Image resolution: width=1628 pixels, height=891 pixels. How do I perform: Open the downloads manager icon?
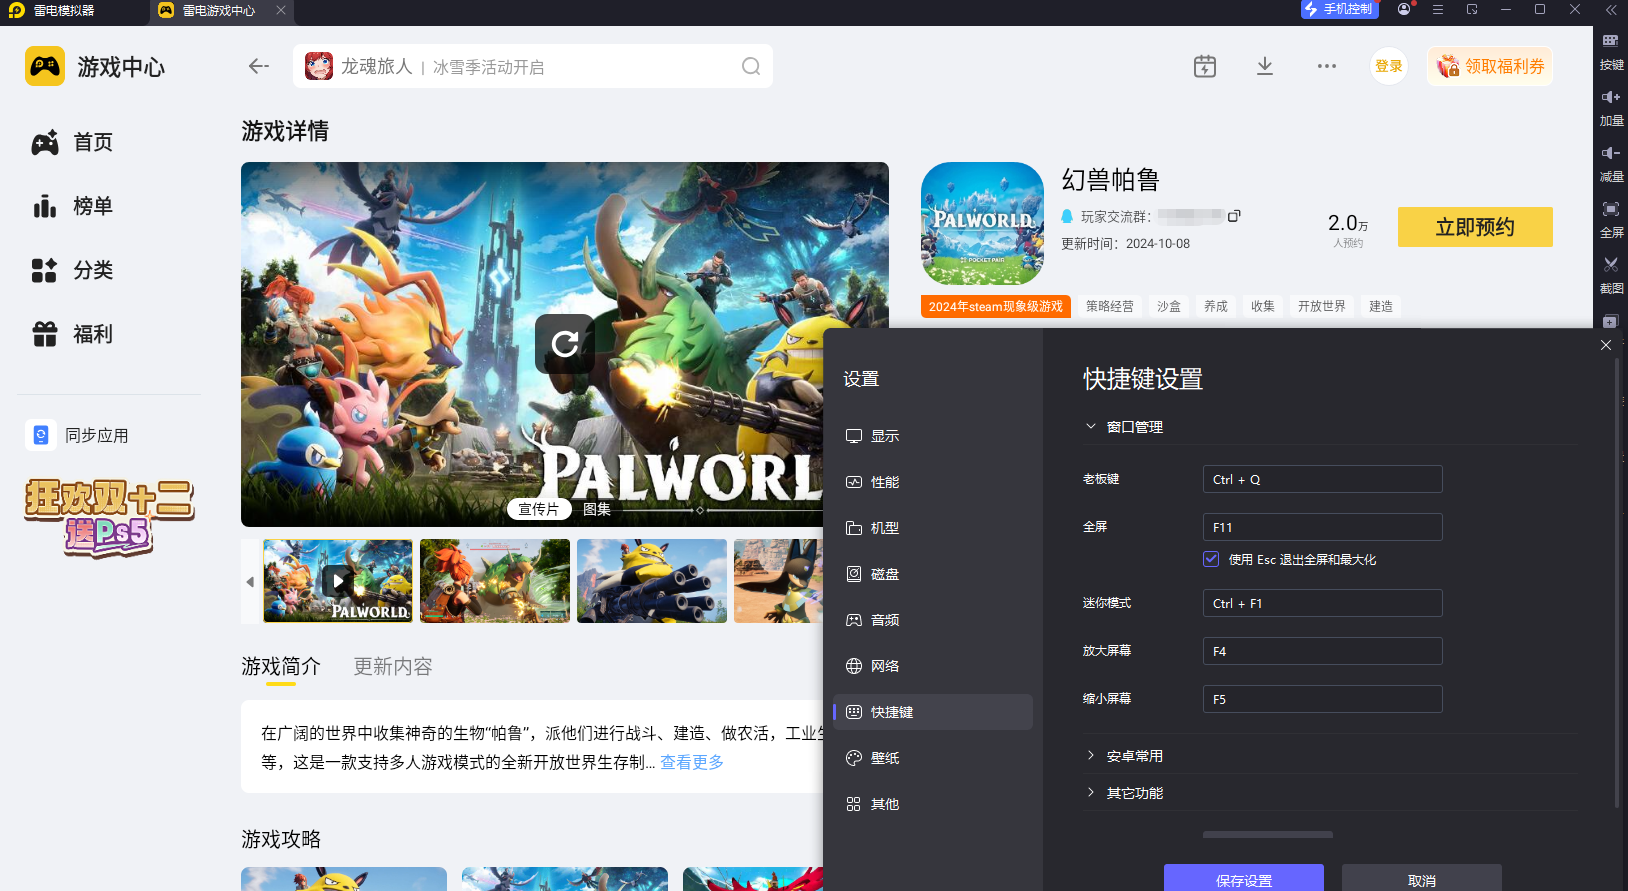(x=1265, y=66)
